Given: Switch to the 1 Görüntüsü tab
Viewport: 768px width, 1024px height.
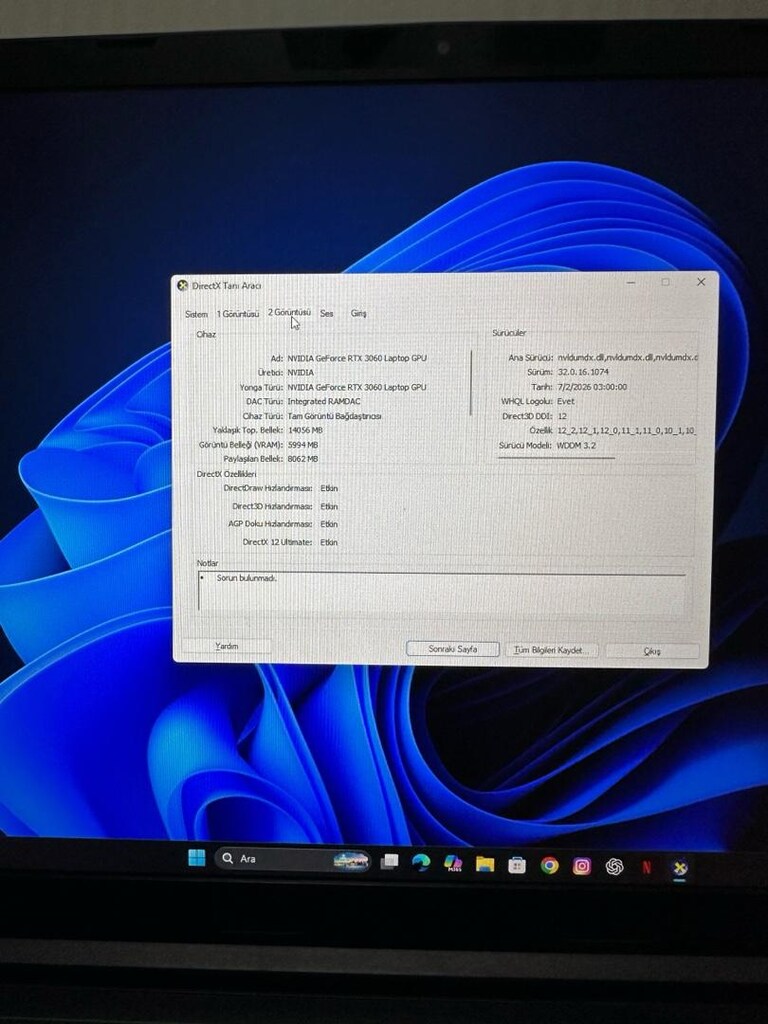Looking at the screenshot, I should tap(238, 313).
